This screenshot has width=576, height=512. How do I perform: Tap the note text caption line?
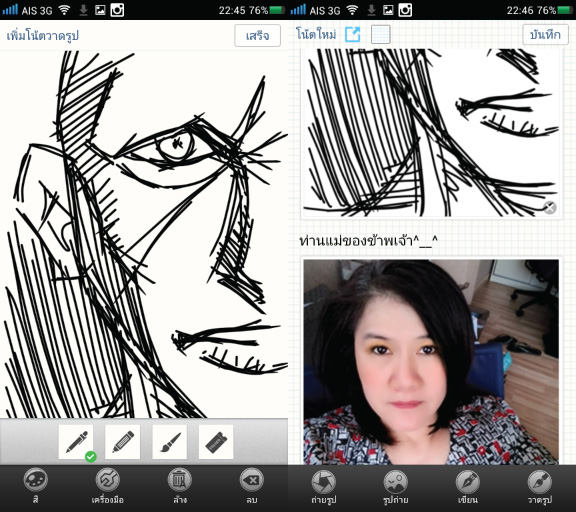[x=368, y=241]
